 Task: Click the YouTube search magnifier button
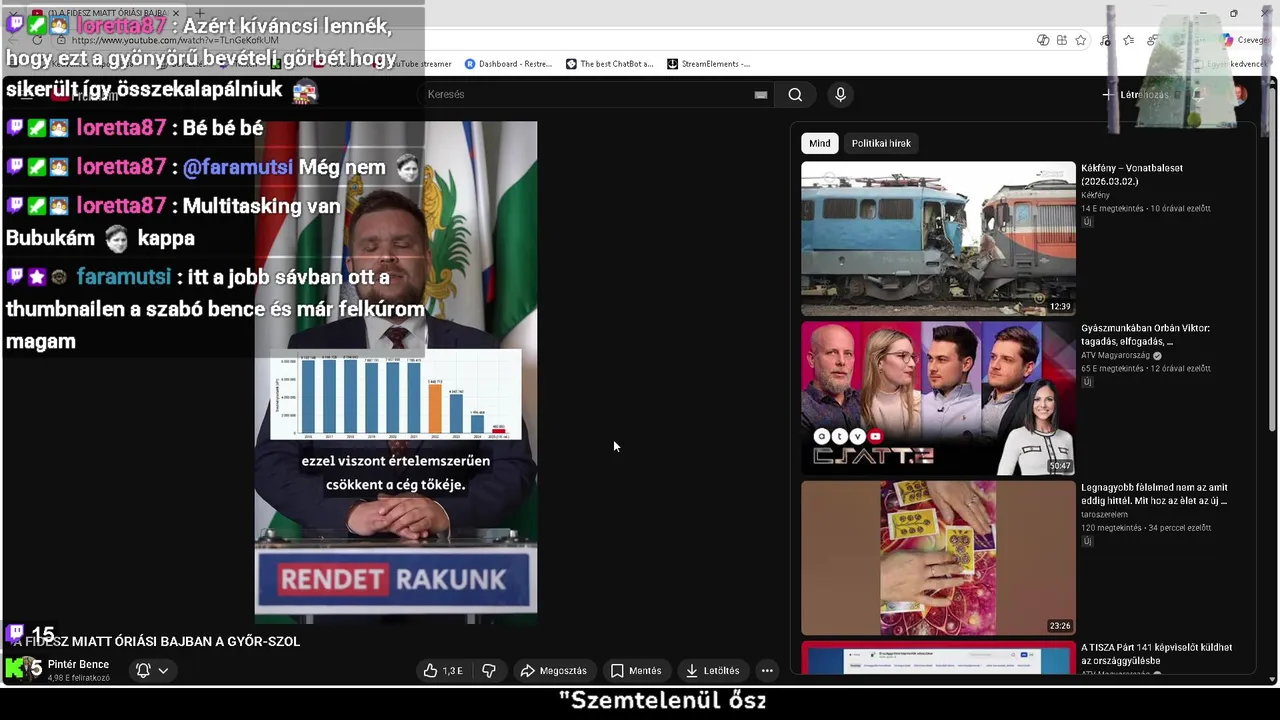tap(795, 94)
